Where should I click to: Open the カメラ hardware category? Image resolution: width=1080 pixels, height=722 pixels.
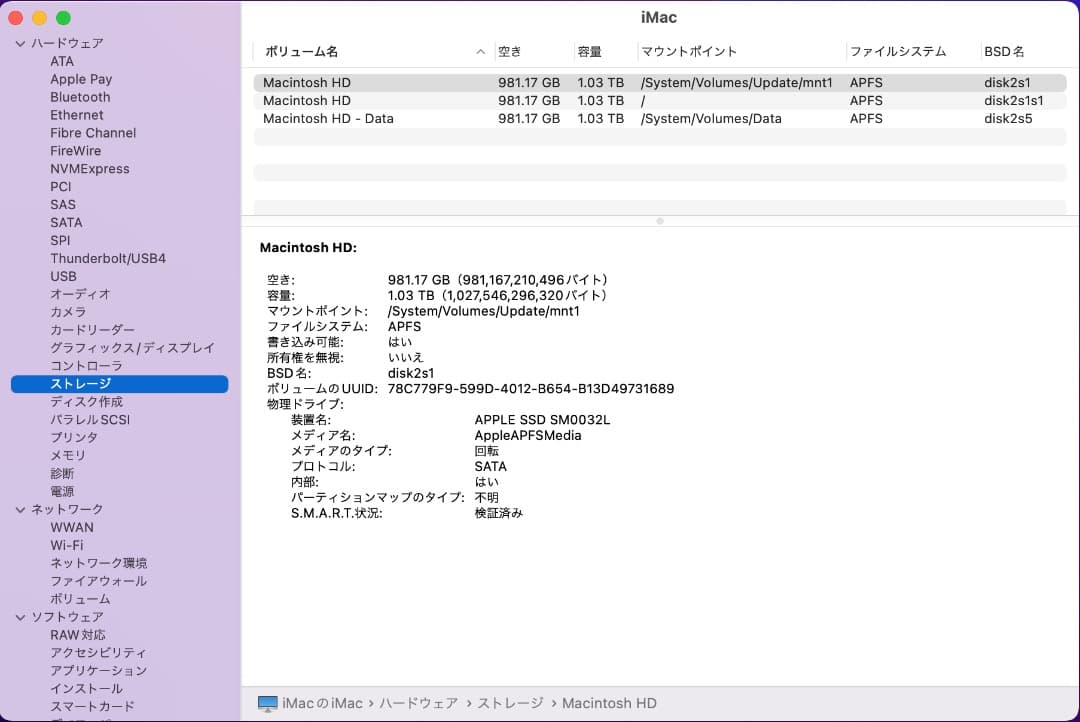coord(67,312)
